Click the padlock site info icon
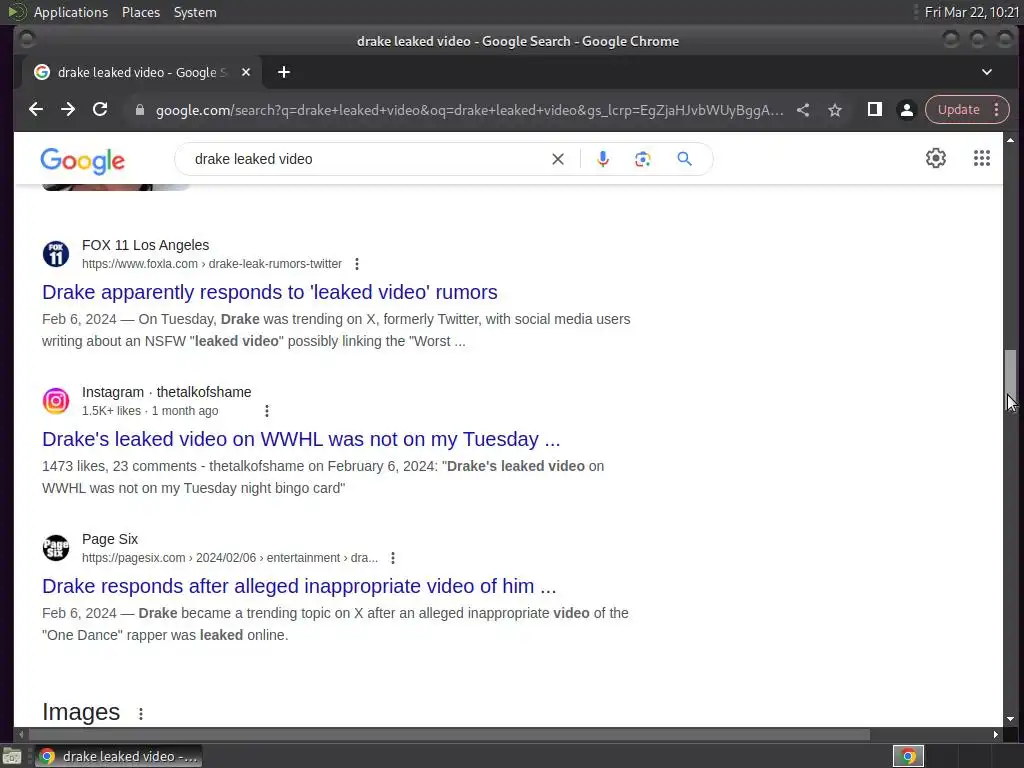1024x768 pixels. (x=139, y=110)
